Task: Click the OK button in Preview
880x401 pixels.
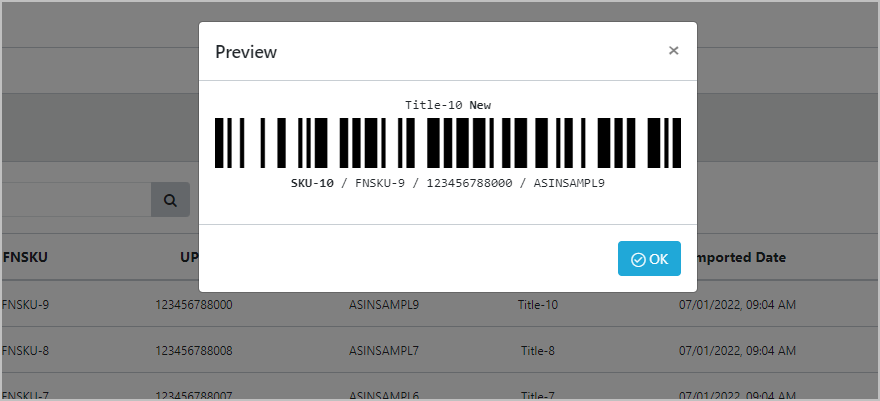Action: point(649,259)
